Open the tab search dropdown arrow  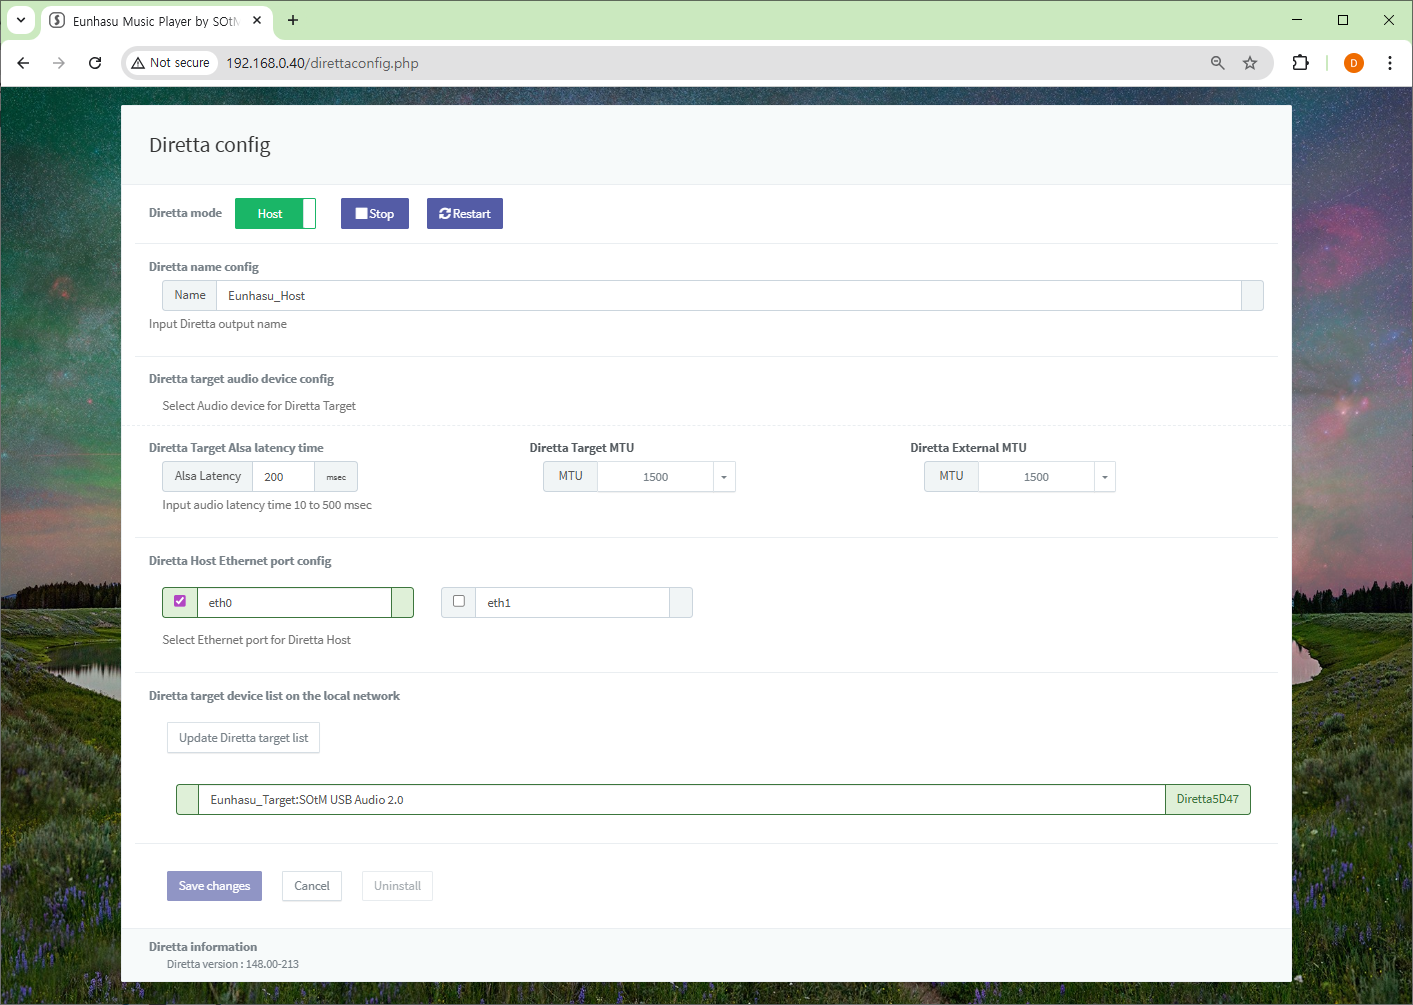pos(21,20)
